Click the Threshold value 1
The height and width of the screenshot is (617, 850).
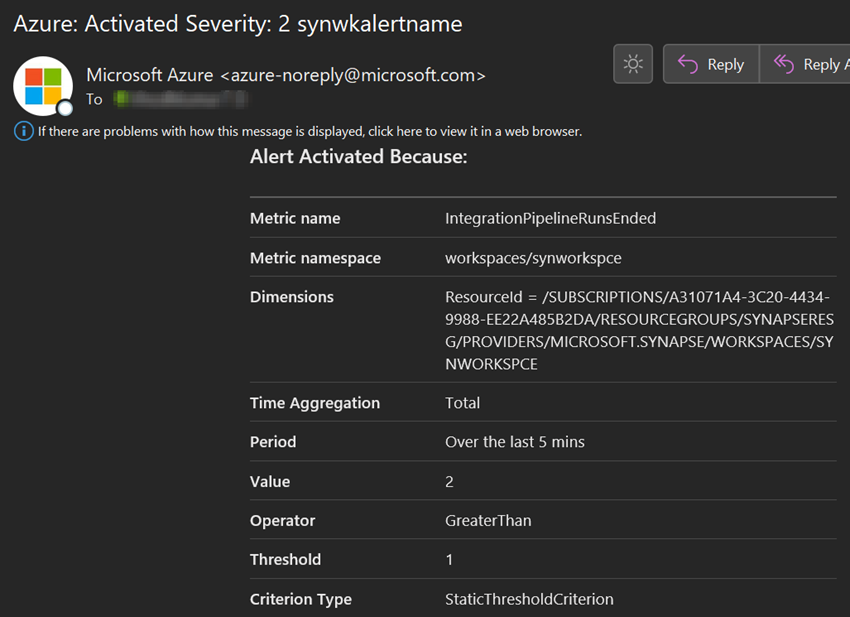click(x=449, y=559)
